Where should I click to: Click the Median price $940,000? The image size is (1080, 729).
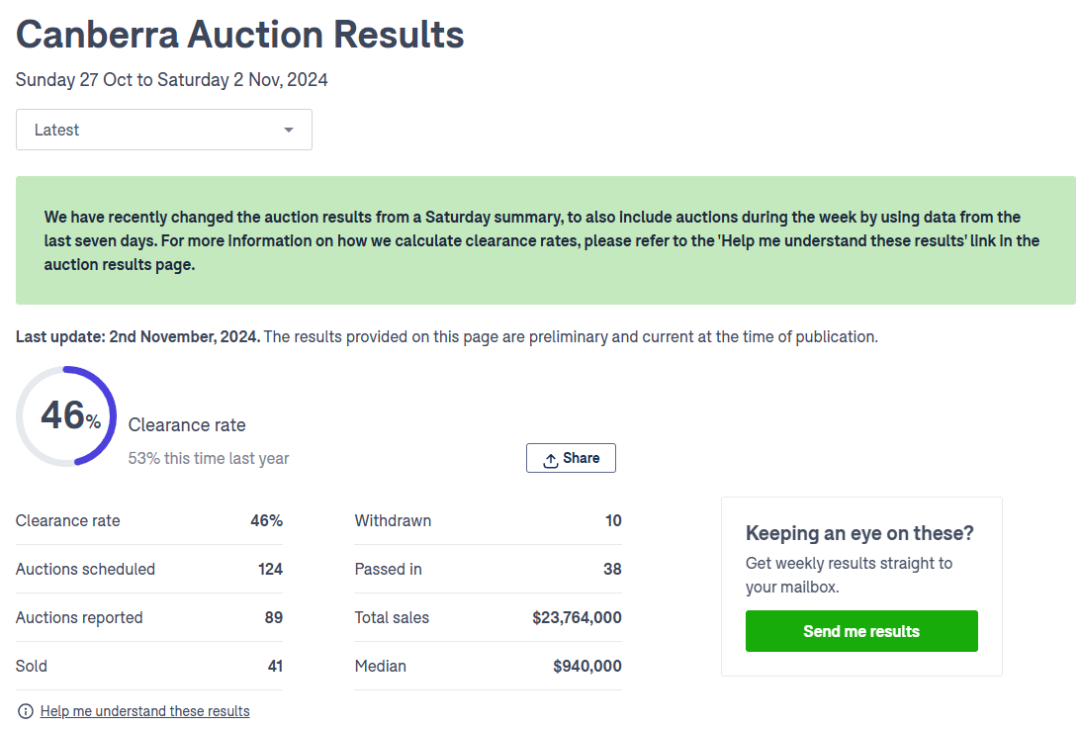click(x=587, y=666)
